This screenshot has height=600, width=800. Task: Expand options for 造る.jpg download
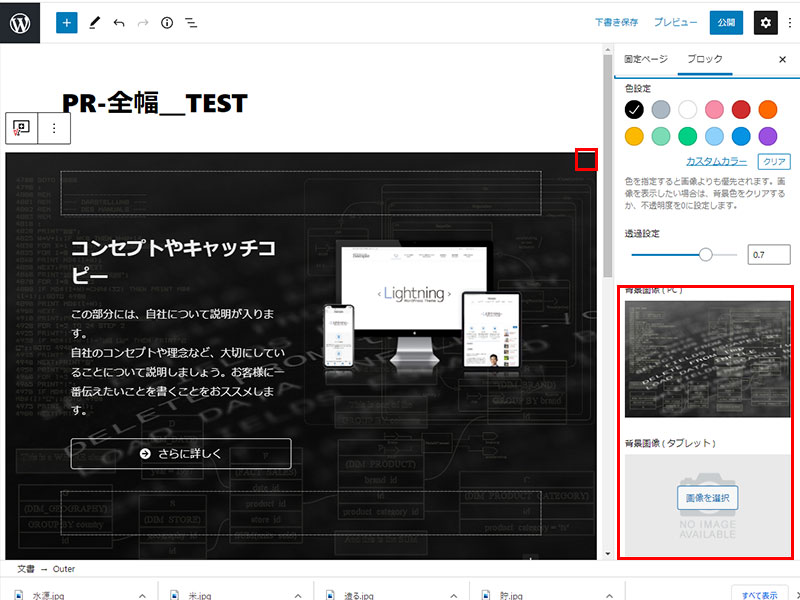click(452, 595)
